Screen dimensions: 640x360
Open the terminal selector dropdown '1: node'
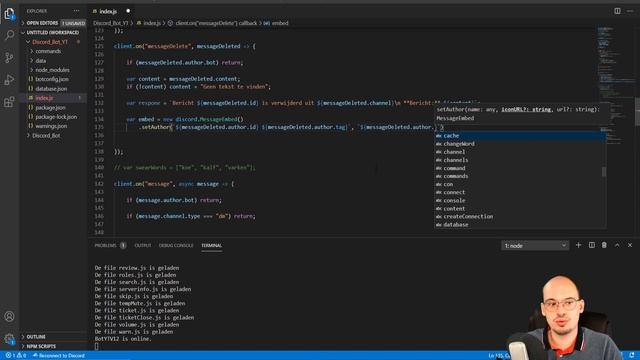[535, 246]
